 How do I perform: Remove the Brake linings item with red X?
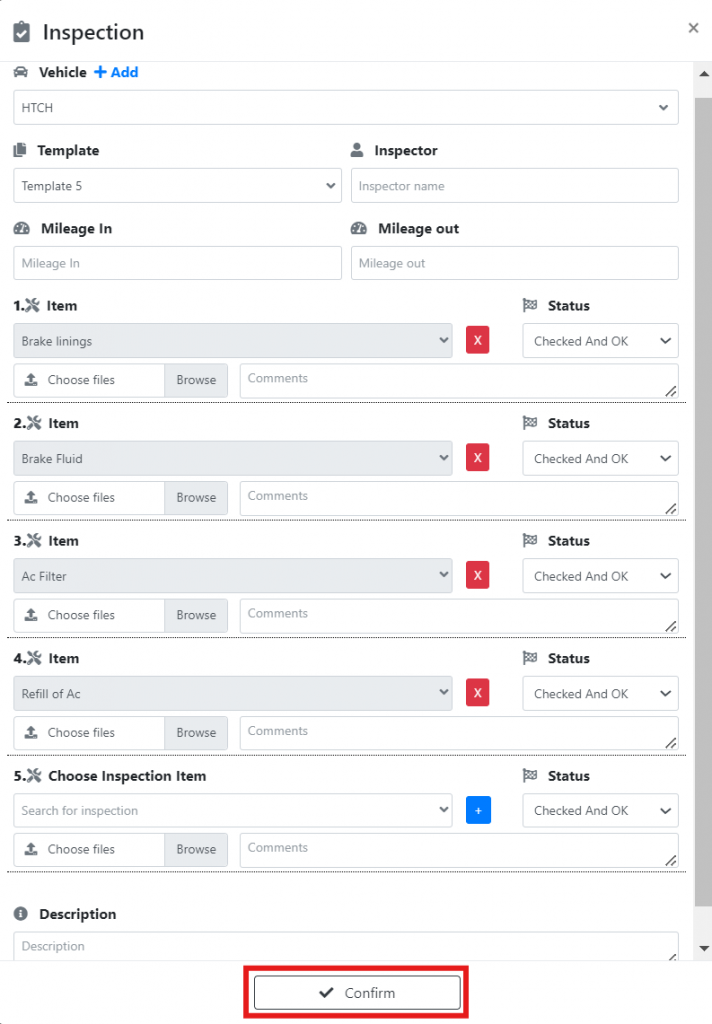click(x=477, y=340)
